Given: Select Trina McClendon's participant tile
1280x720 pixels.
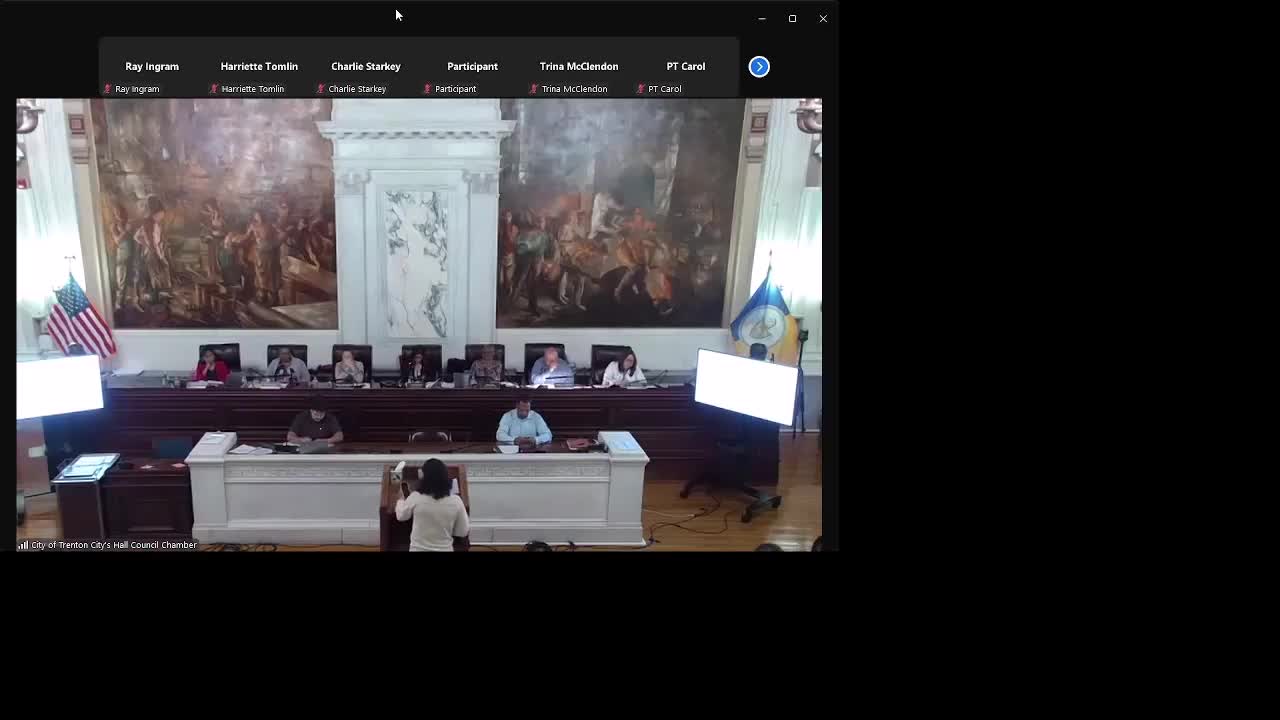Looking at the screenshot, I should coord(579,66).
